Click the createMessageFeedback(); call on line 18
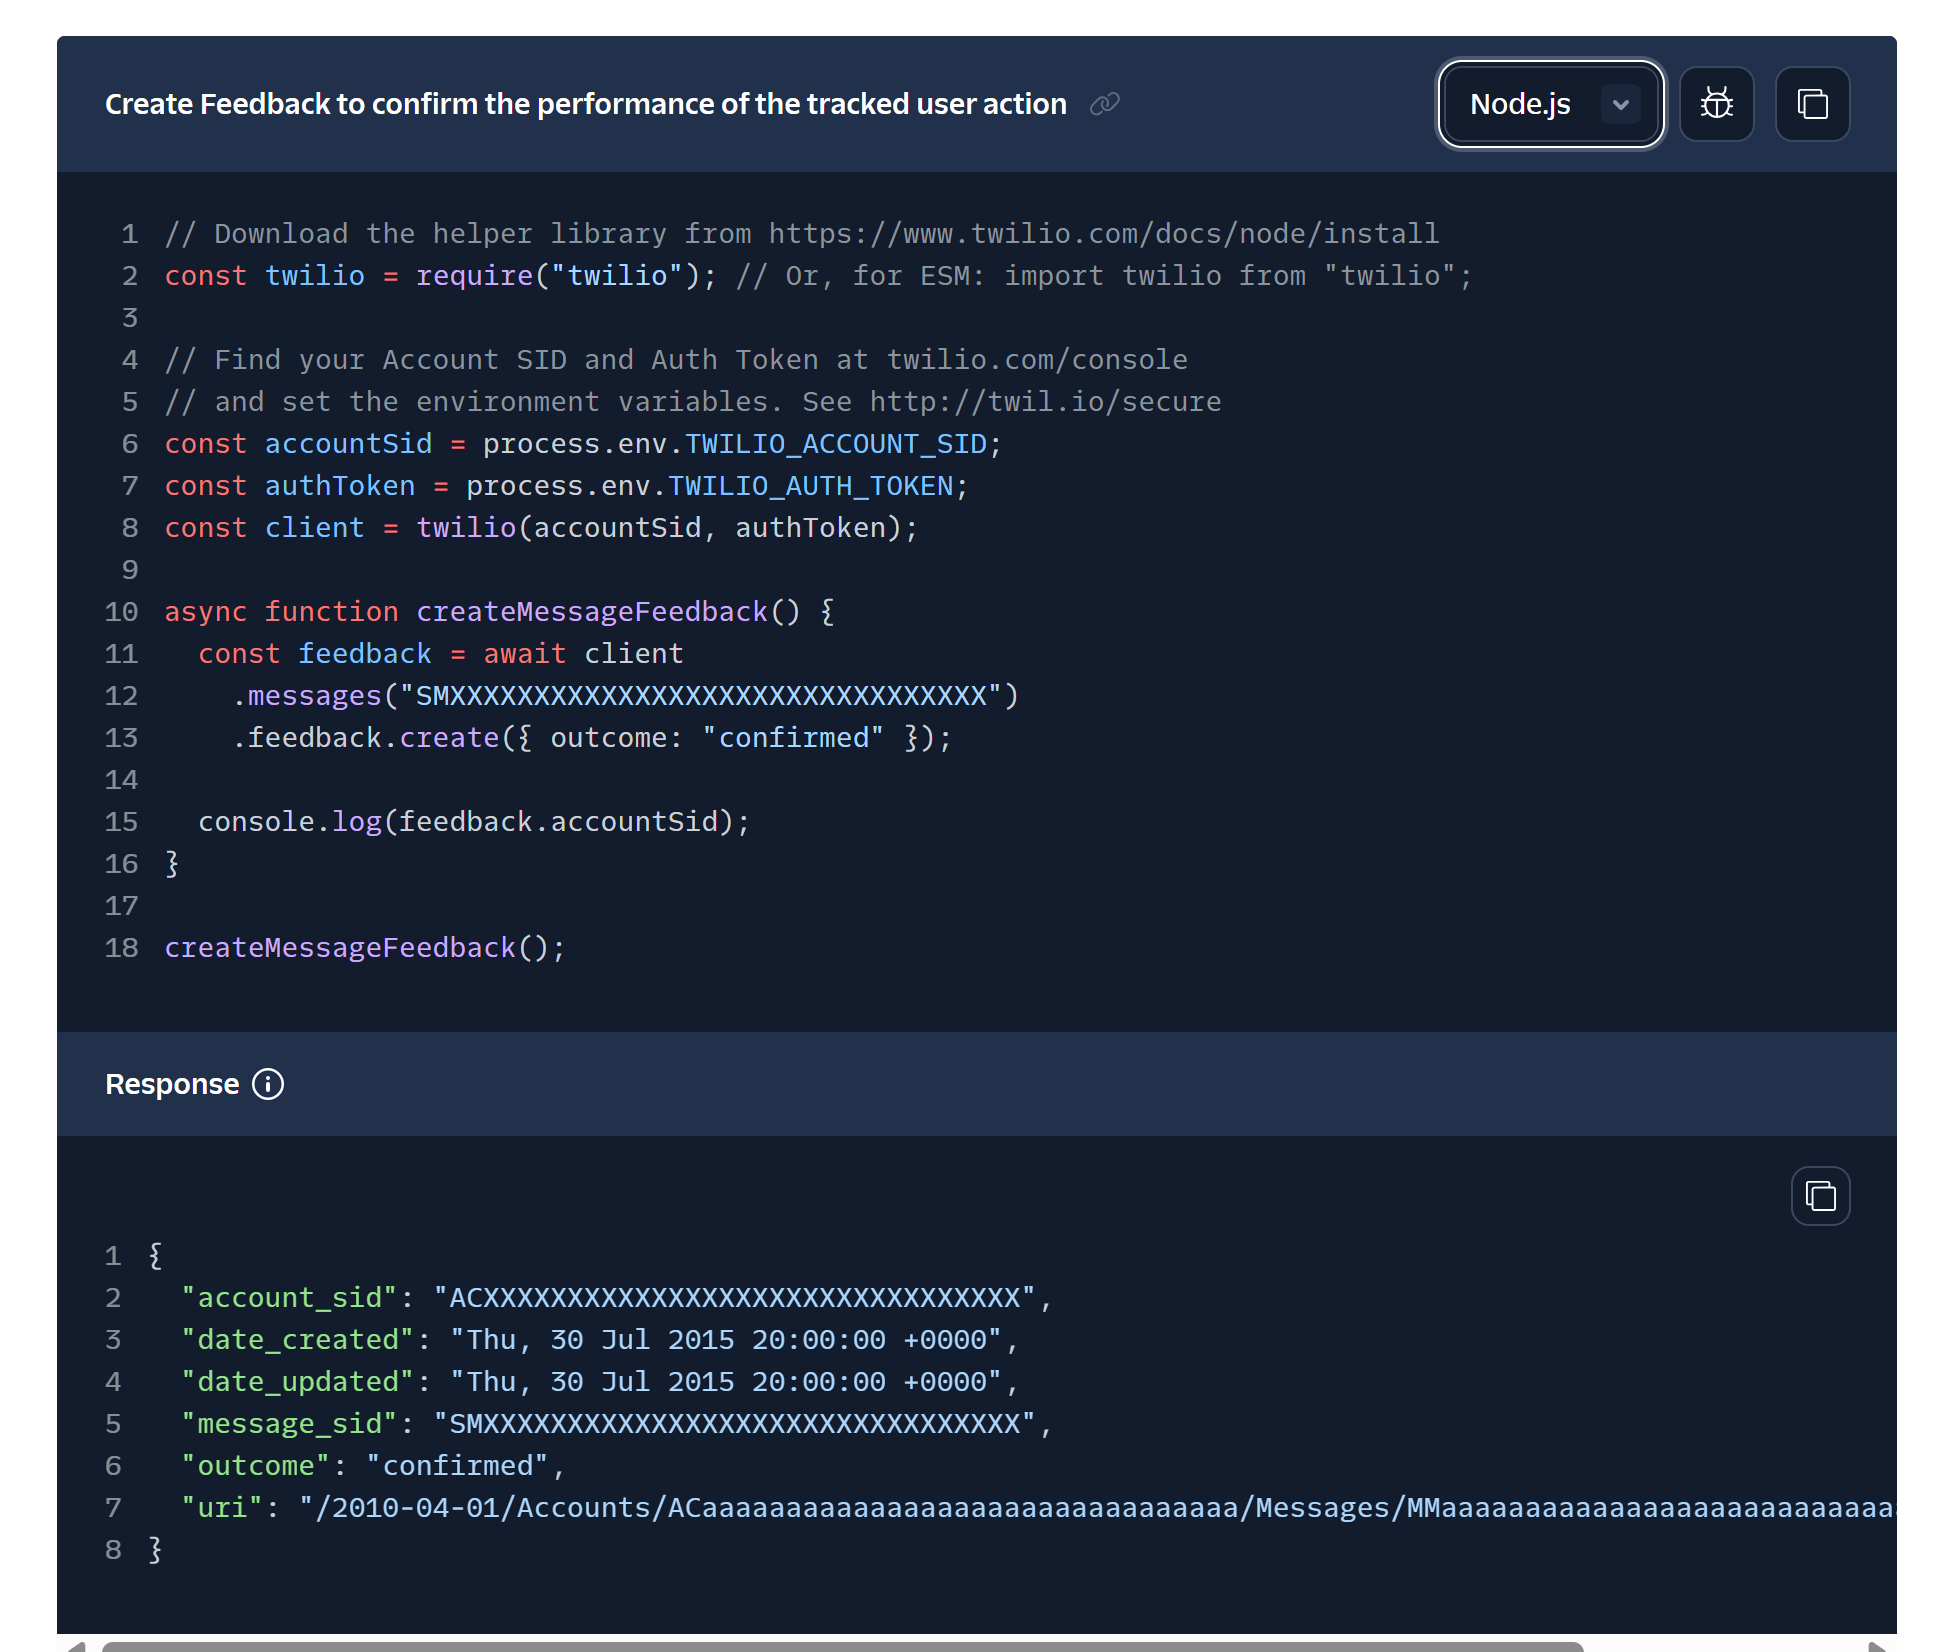The image size is (1950, 1652). (x=365, y=948)
